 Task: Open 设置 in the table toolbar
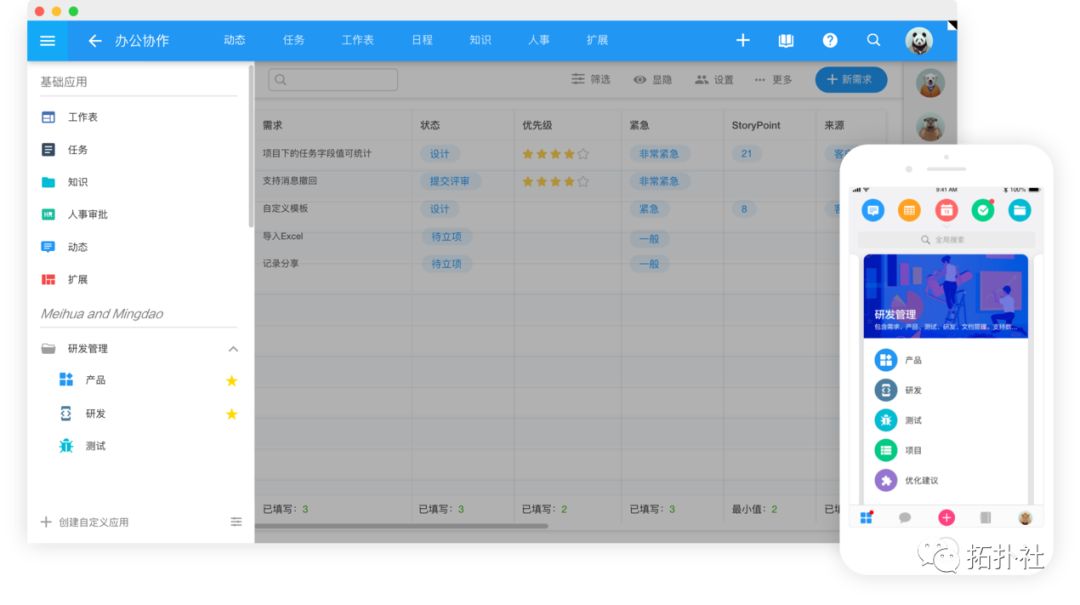point(714,80)
